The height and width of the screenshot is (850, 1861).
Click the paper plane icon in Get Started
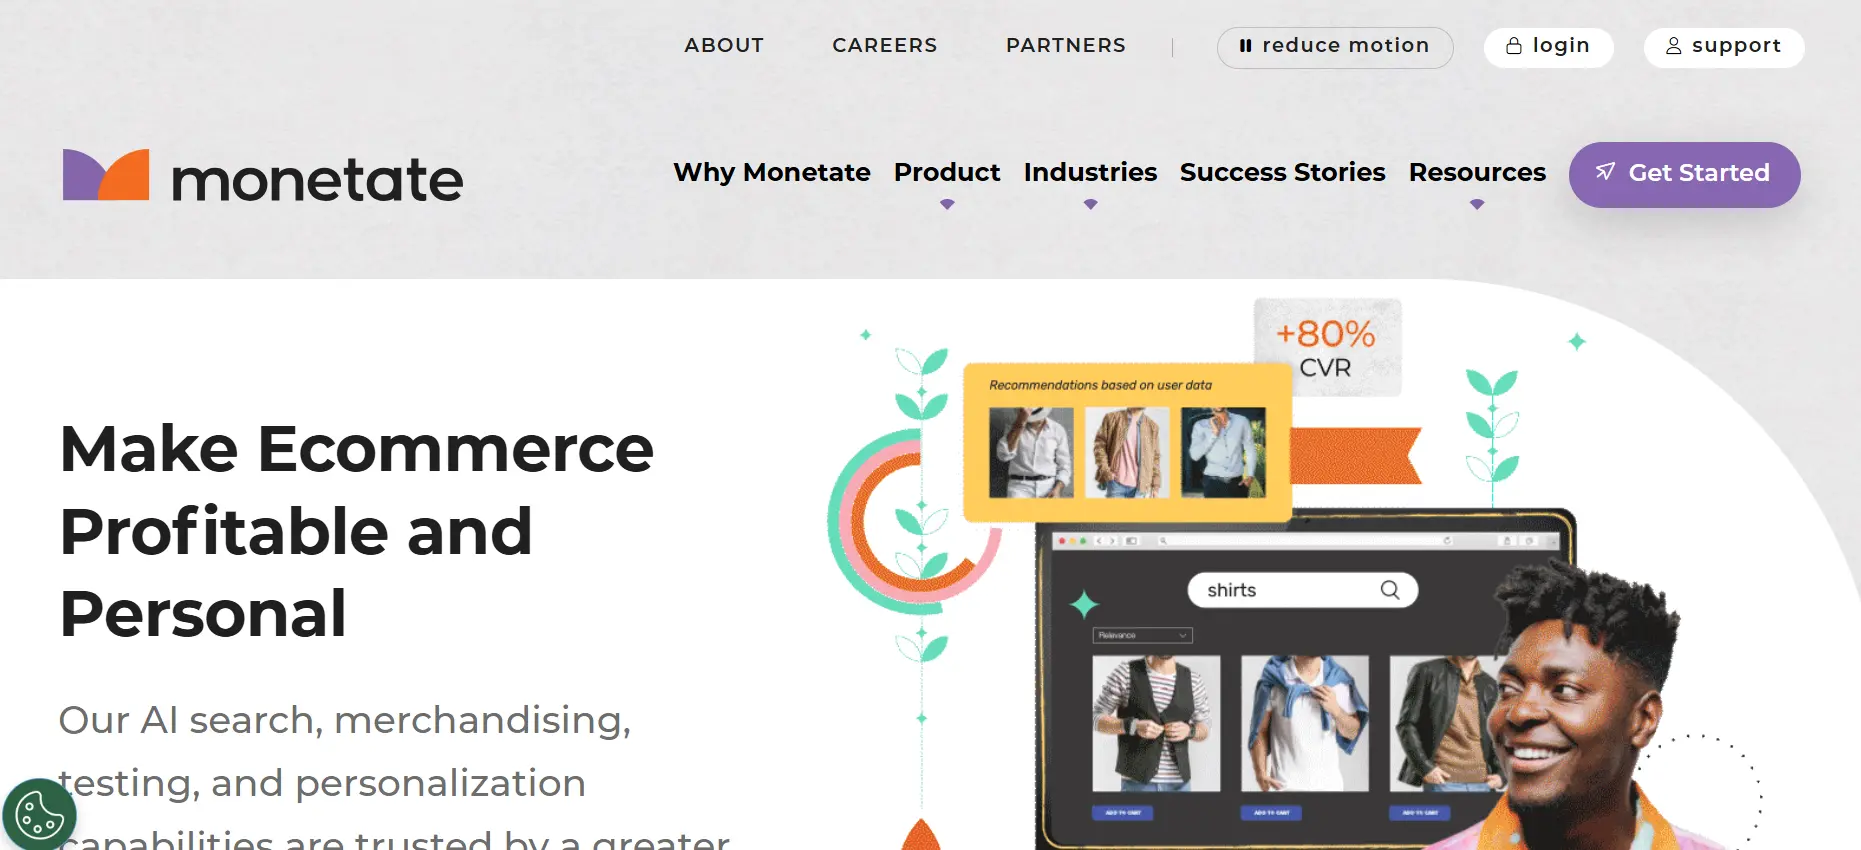click(x=1605, y=172)
